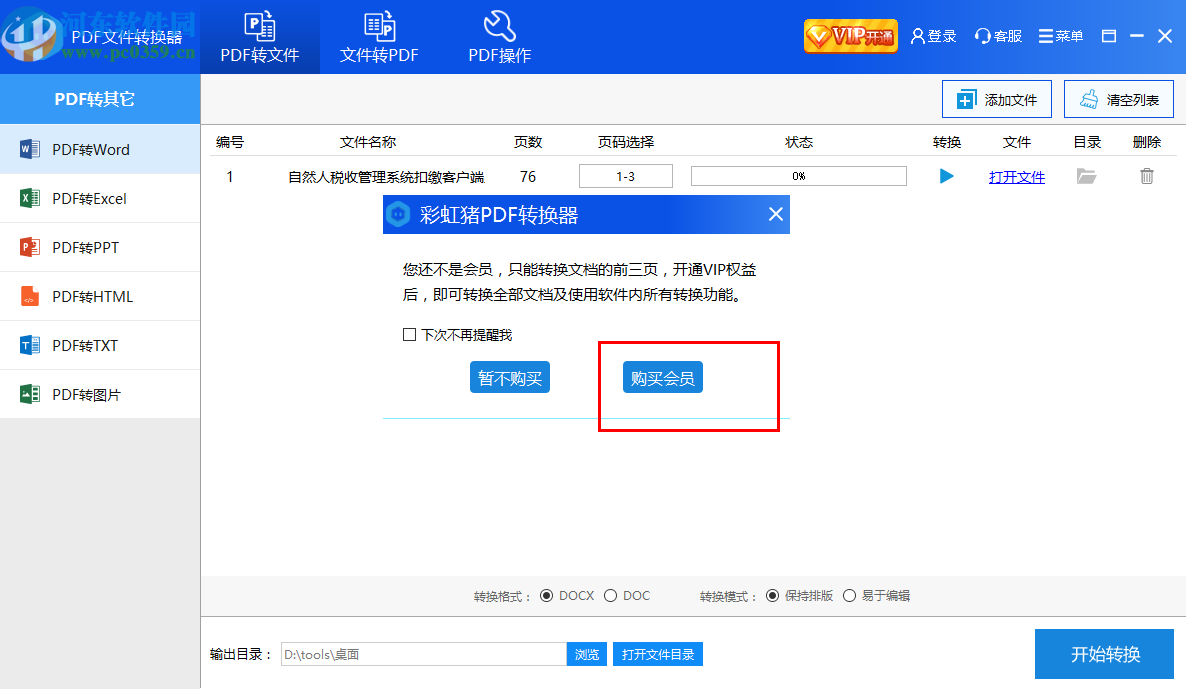Click the 文件名称 column header
Image resolution: width=1186 pixels, height=690 pixels.
pos(368,142)
